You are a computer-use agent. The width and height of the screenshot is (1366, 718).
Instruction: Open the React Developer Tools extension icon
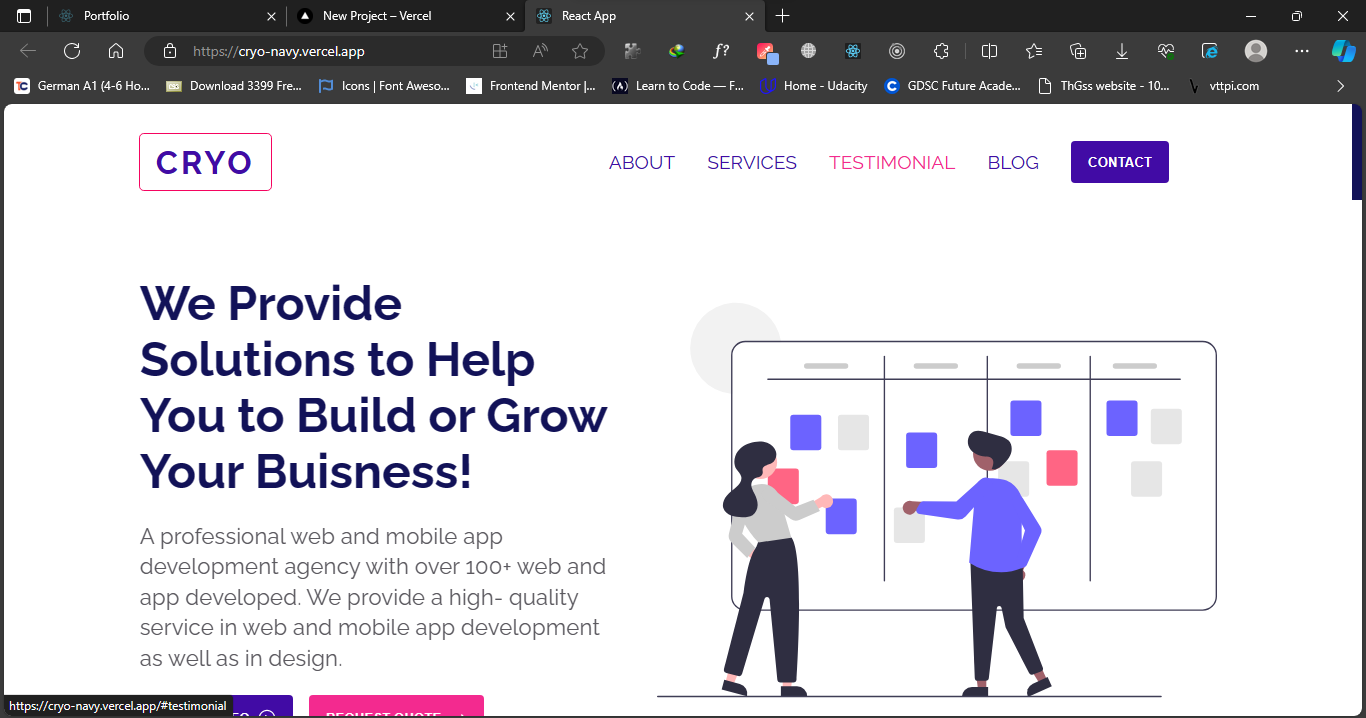pyautogui.click(x=852, y=50)
